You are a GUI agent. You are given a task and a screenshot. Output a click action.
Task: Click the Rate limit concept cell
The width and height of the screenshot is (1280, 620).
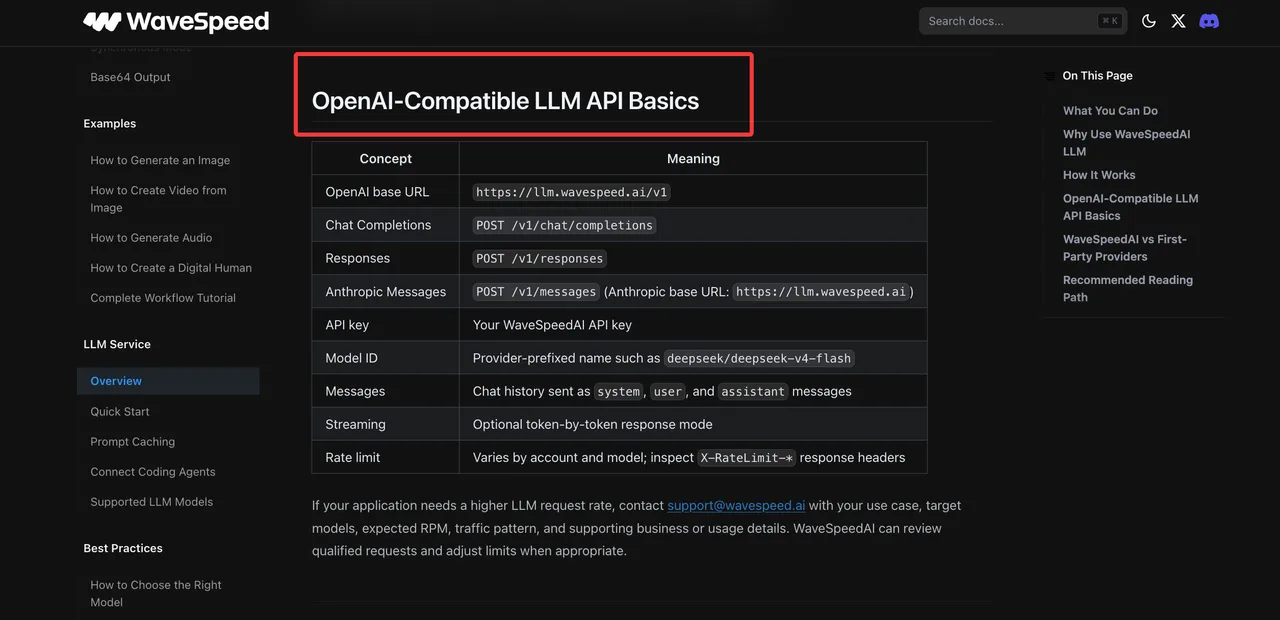(x=385, y=457)
